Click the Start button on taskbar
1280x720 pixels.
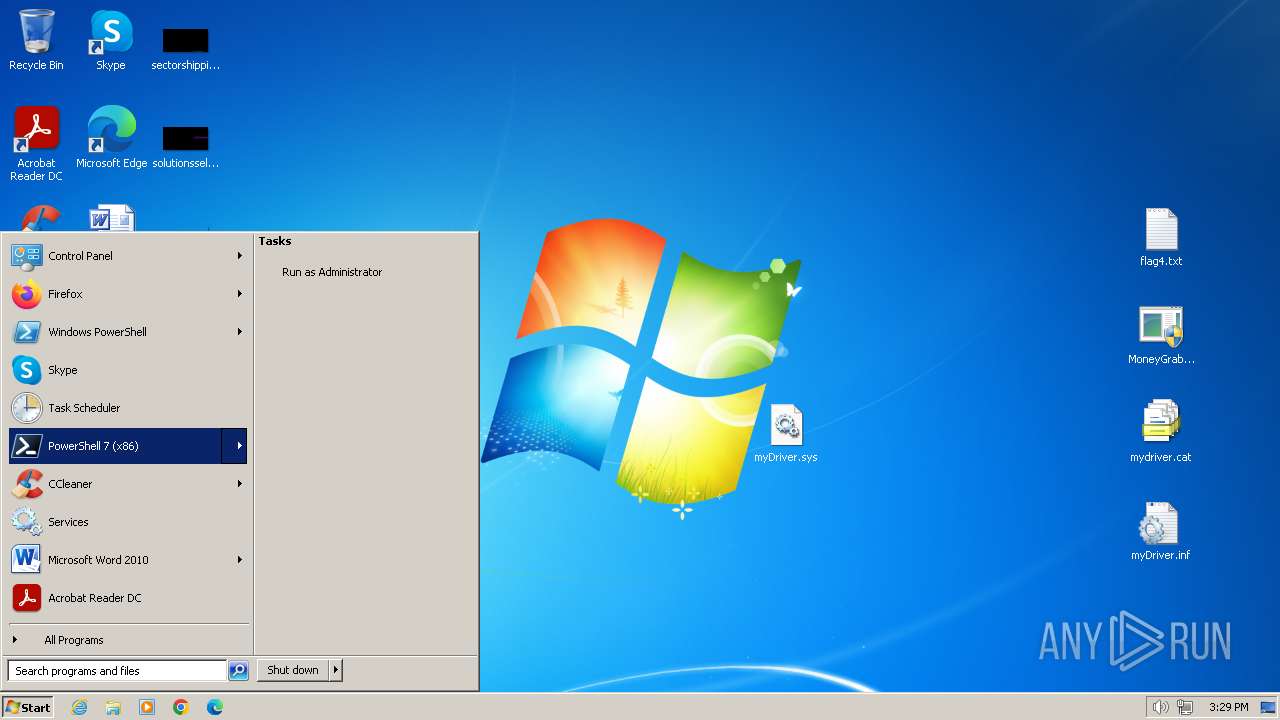28,707
